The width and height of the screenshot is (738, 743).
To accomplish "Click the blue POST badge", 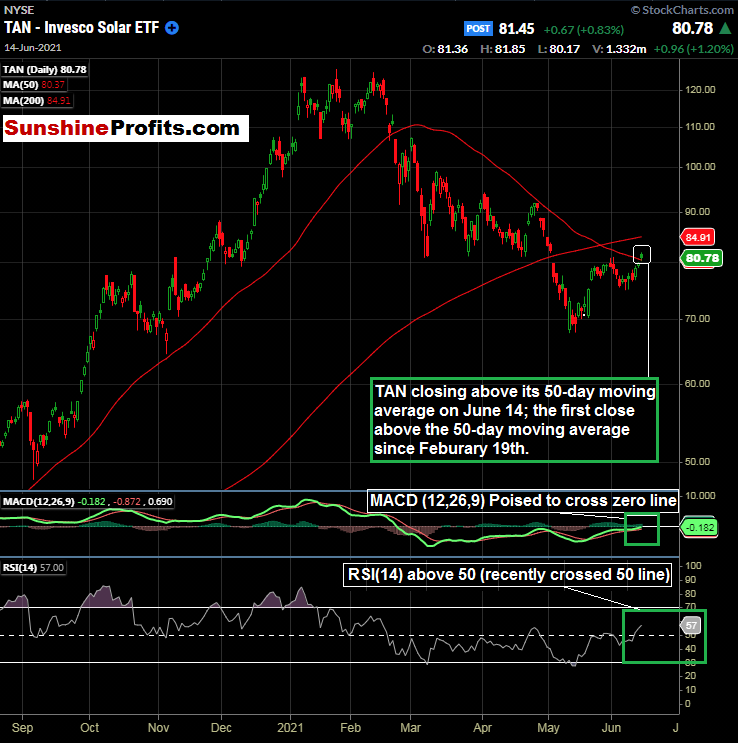I will click(478, 29).
